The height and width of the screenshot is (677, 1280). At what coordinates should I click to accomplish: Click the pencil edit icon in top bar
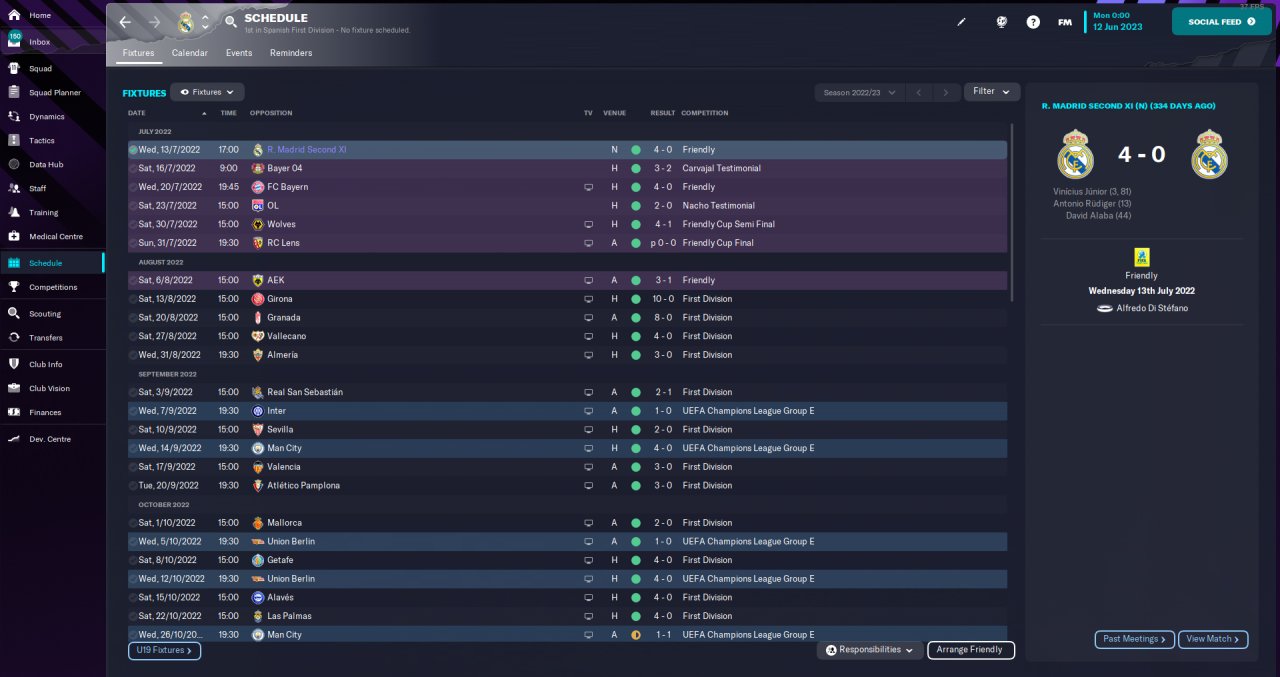click(962, 22)
